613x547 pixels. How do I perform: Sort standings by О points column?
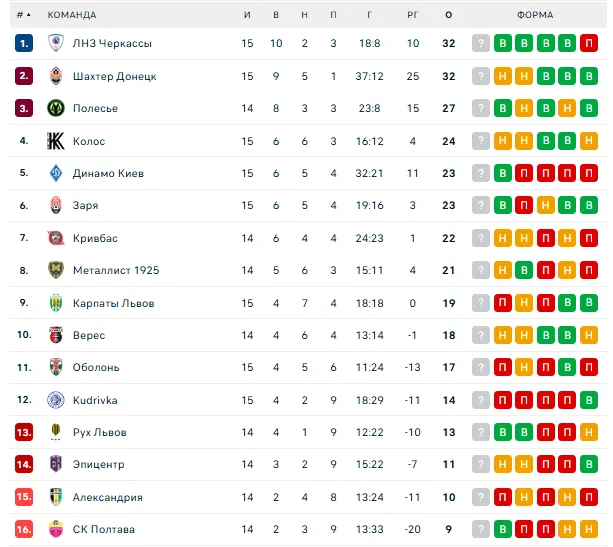click(448, 15)
